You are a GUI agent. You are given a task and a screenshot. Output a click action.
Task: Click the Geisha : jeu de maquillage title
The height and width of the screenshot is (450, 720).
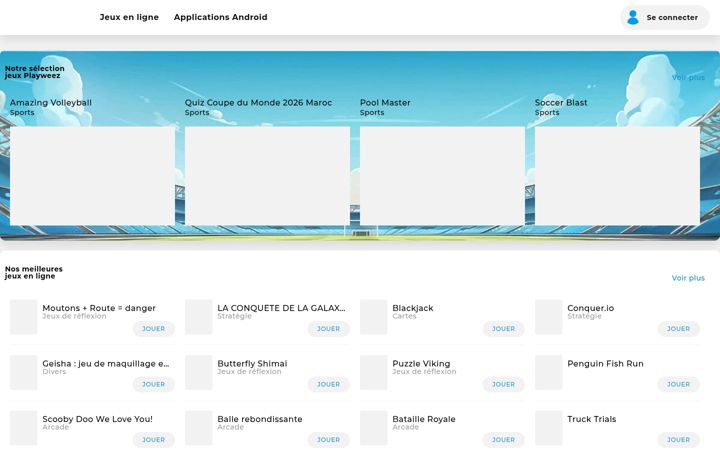(x=106, y=364)
